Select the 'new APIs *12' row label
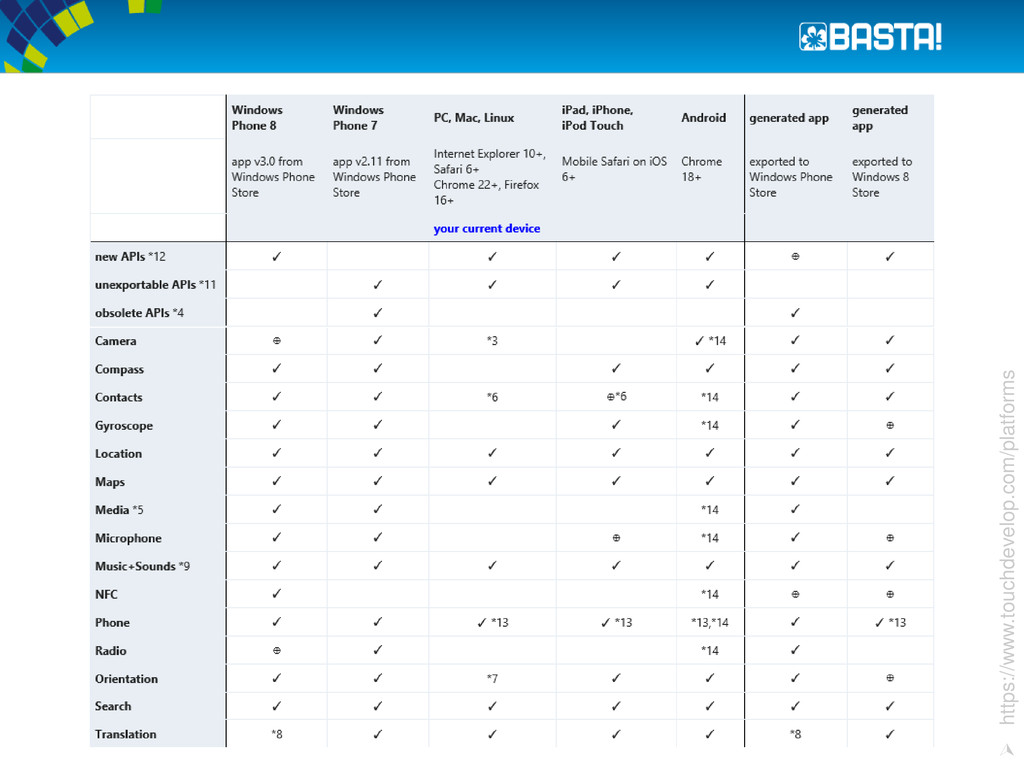This screenshot has height=768, width=1024. (130, 257)
